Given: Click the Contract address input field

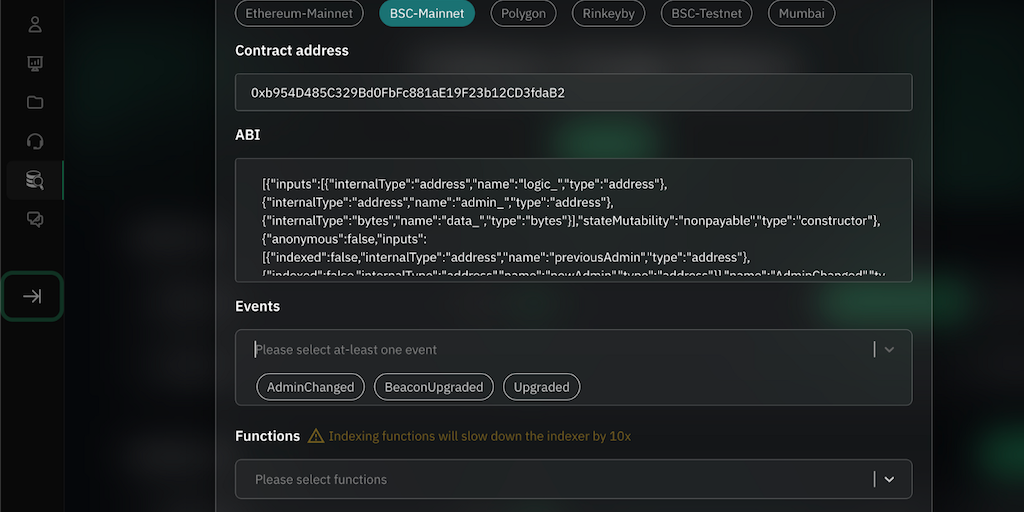Looking at the screenshot, I should pyautogui.click(x=573, y=92).
